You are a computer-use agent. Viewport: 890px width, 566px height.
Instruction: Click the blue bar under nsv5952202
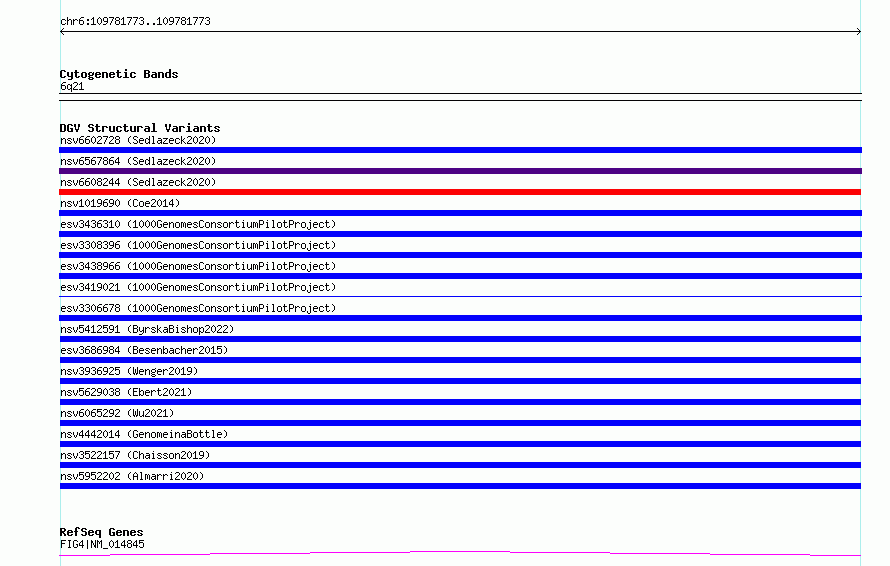460,486
